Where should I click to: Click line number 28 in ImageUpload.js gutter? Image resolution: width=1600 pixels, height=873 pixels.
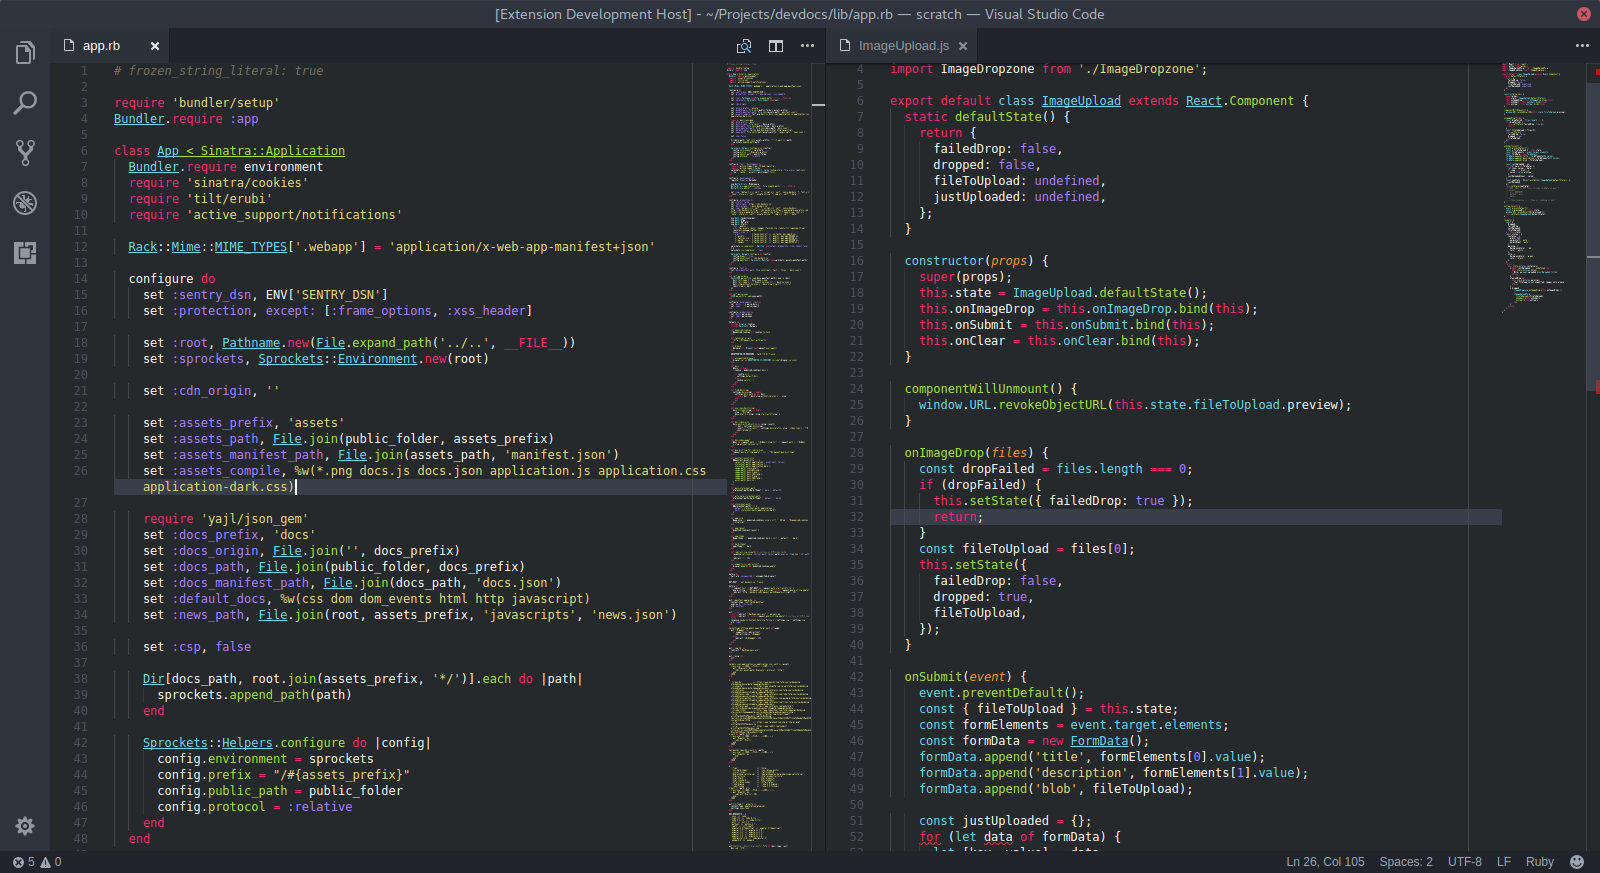coord(856,453)
